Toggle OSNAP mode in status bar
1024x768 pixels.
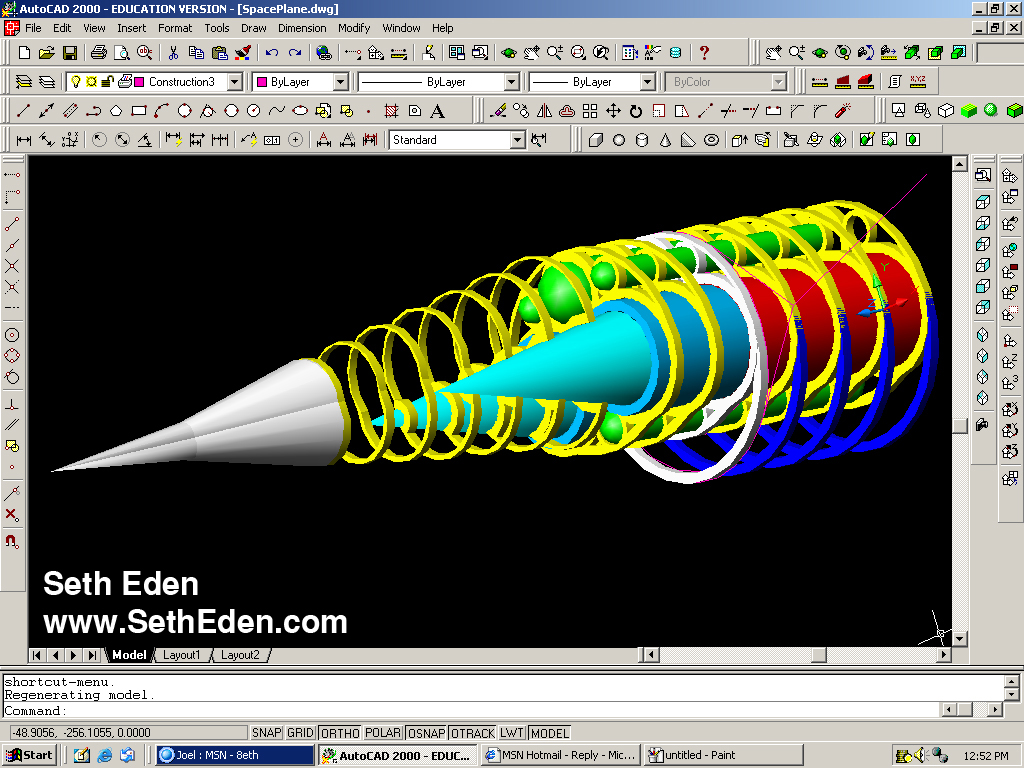[425, 733]
